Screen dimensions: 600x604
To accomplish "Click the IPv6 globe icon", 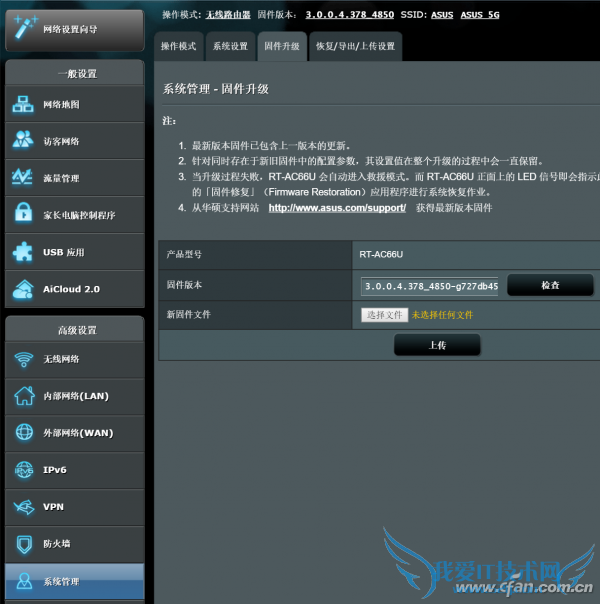I will pos(24,470).
